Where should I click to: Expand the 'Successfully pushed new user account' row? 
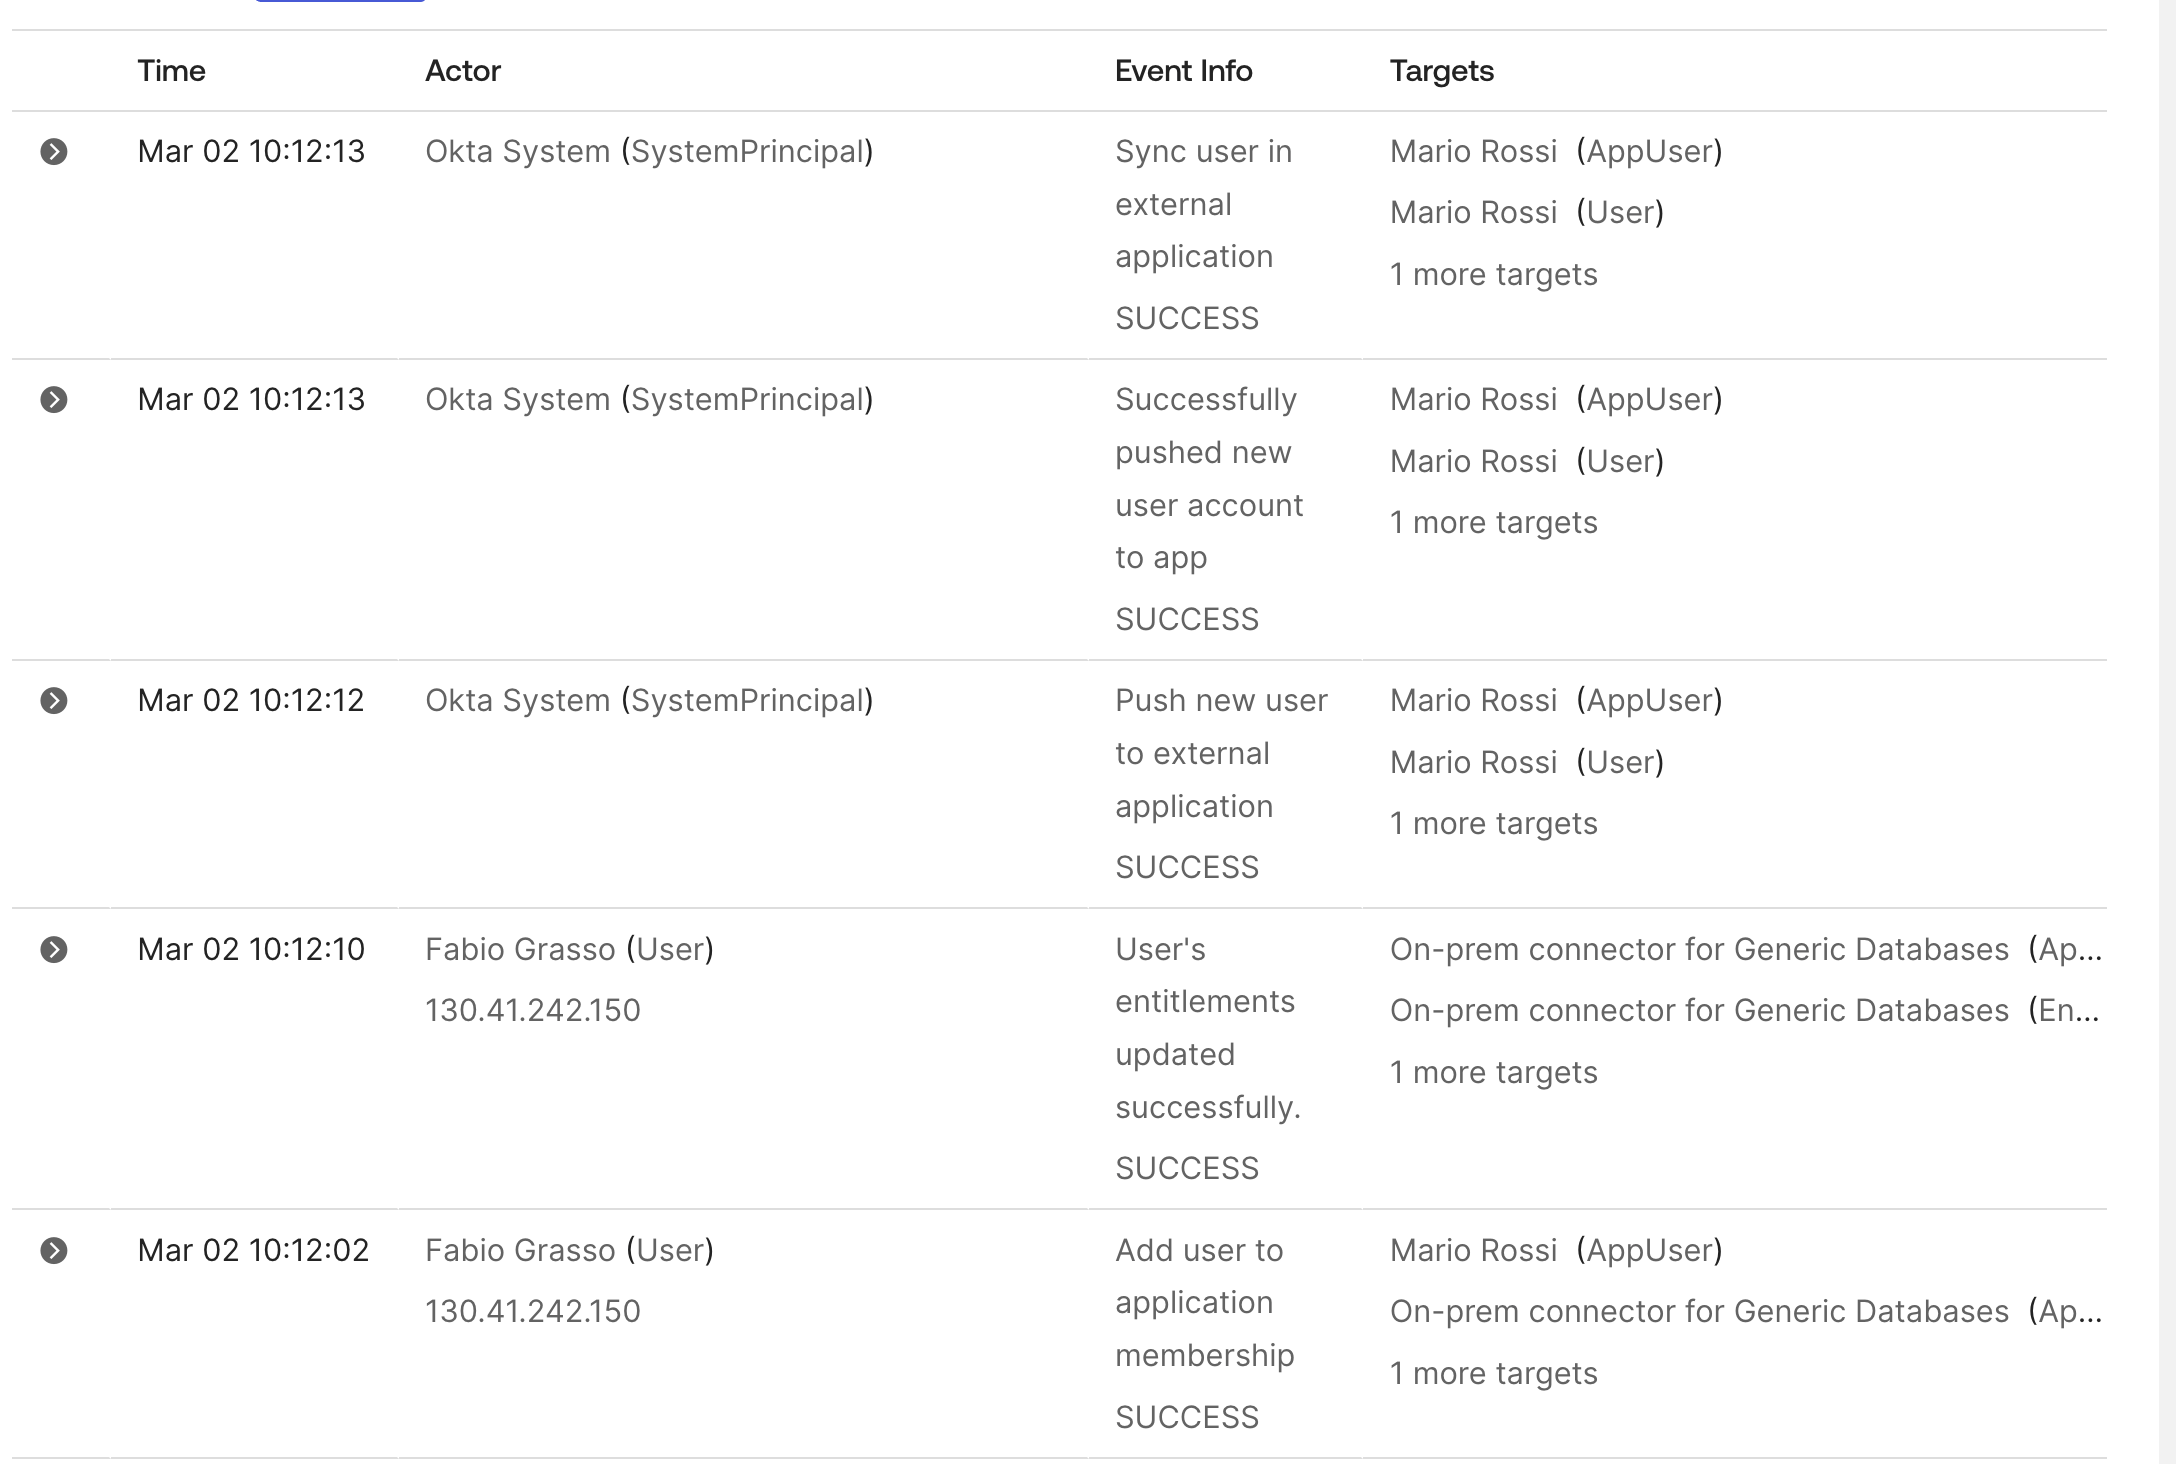tap(54, 400)
